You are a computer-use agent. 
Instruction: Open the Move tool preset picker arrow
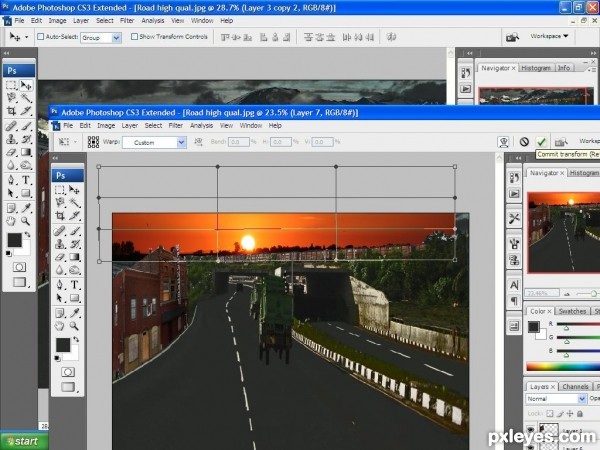[26, 37]
